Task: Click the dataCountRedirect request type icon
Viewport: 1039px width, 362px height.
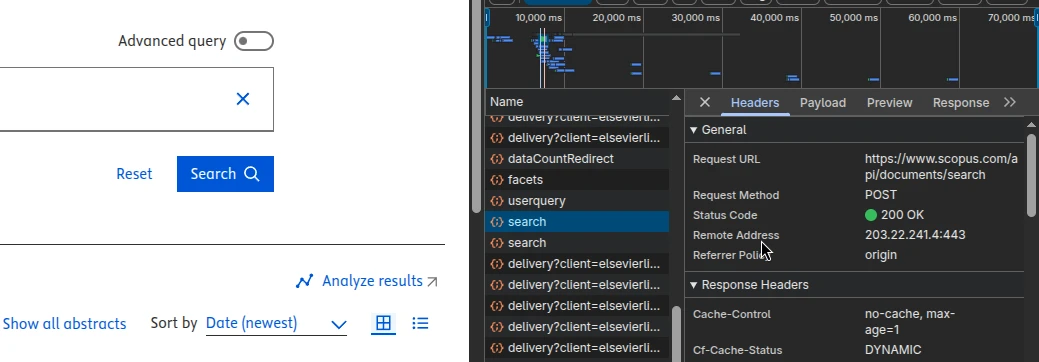Action: pyautogui.click(x=496, y=159)
